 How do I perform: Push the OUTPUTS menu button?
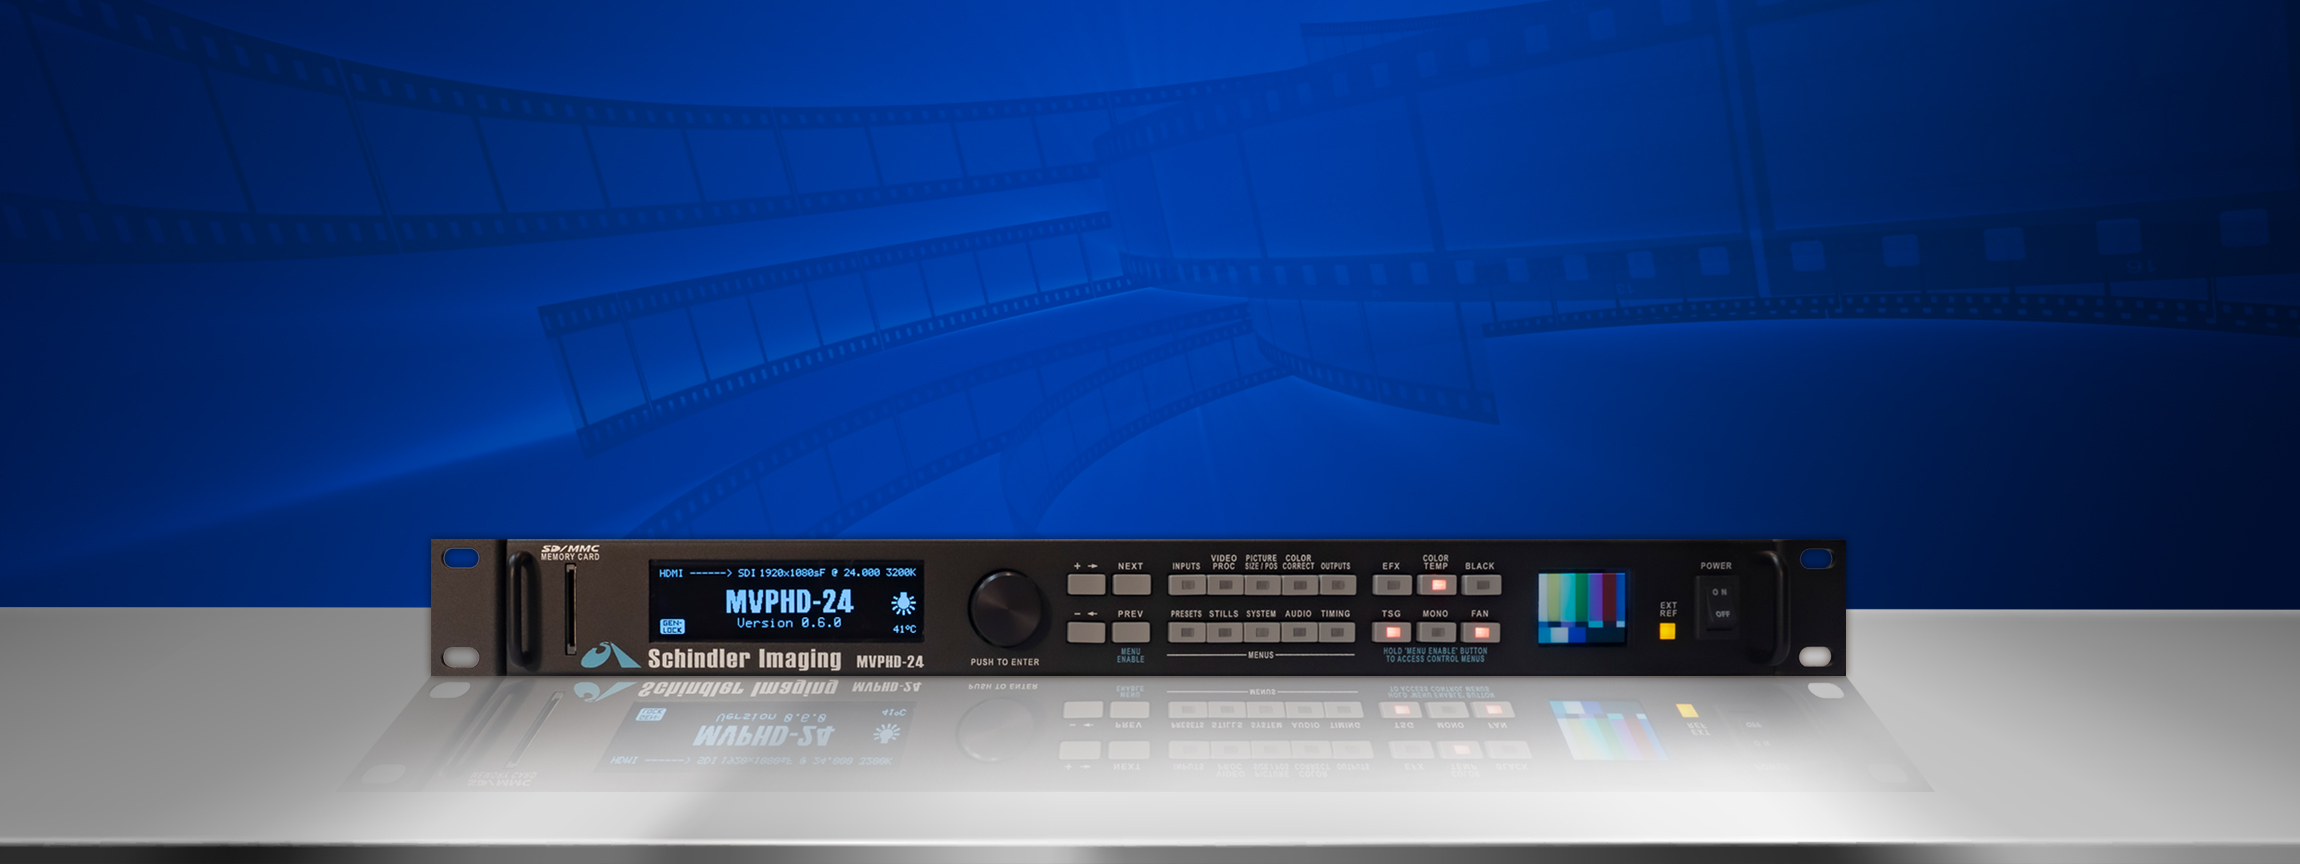tap(1337, 585)
